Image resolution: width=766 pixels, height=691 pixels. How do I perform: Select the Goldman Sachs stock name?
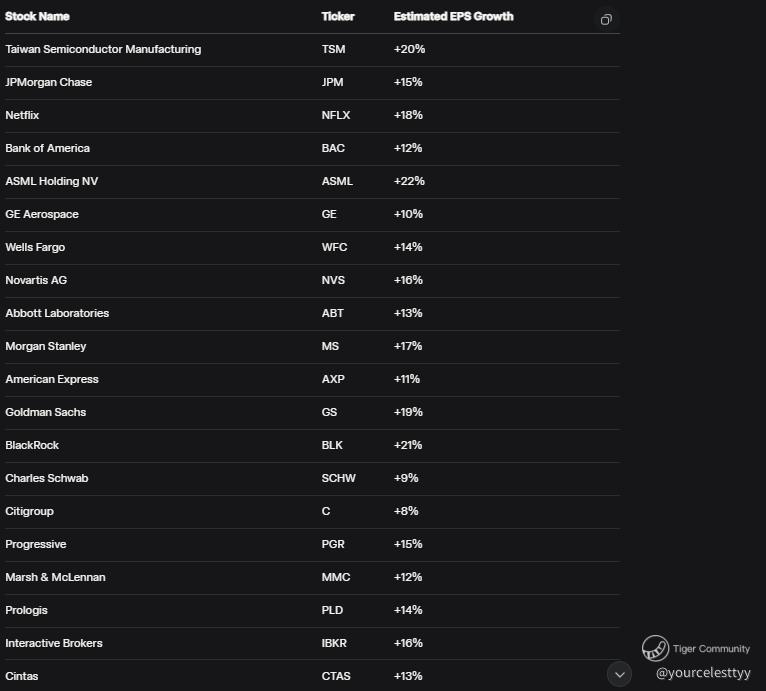point(46,412)
